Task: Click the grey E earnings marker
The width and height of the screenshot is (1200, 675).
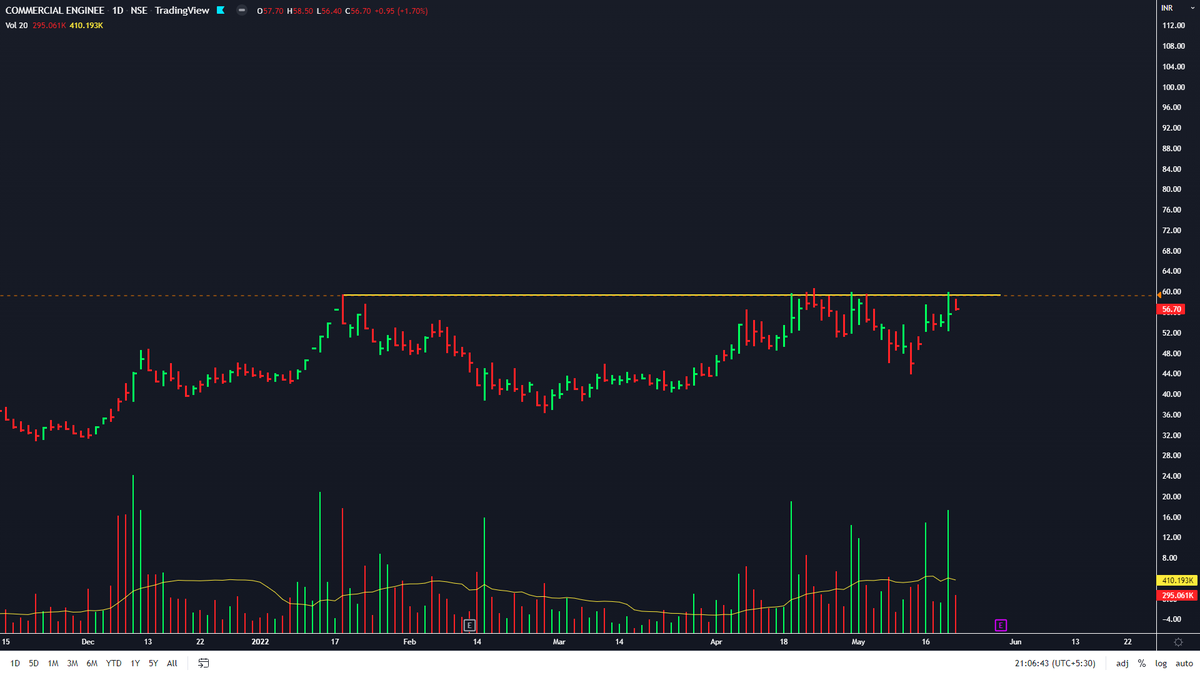Action: tap(469, 625)
